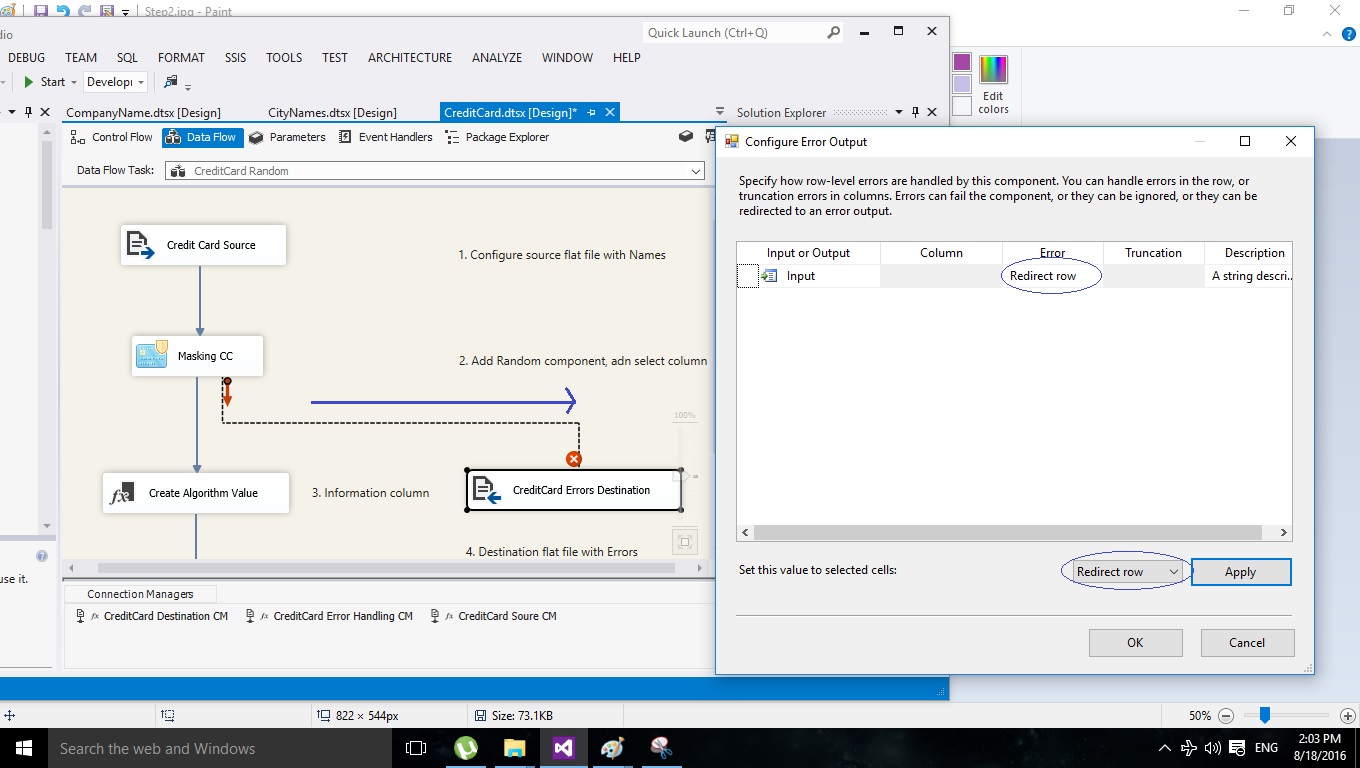The image size is (1360, 768).
Task: Click the Credit Card Source flat file icon
Action: (141, 245)
